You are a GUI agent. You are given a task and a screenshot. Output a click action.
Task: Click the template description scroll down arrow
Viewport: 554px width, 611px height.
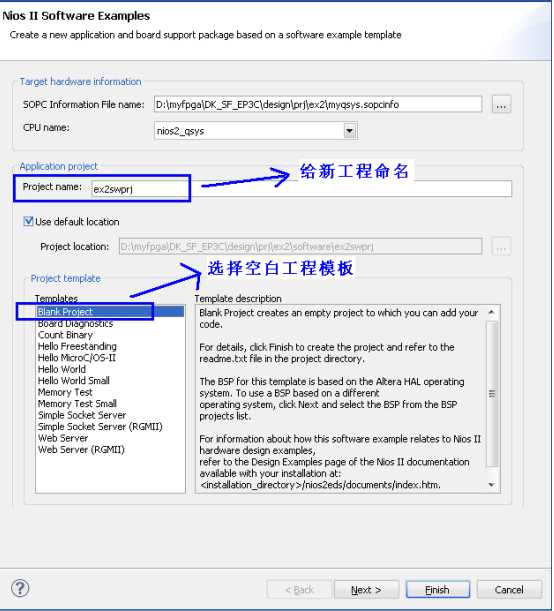pos(492,485)
